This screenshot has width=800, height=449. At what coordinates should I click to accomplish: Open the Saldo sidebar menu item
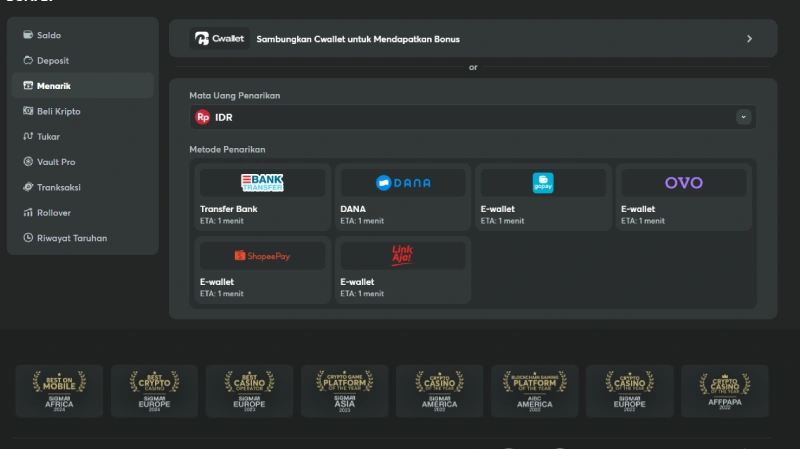pos(49,35)
